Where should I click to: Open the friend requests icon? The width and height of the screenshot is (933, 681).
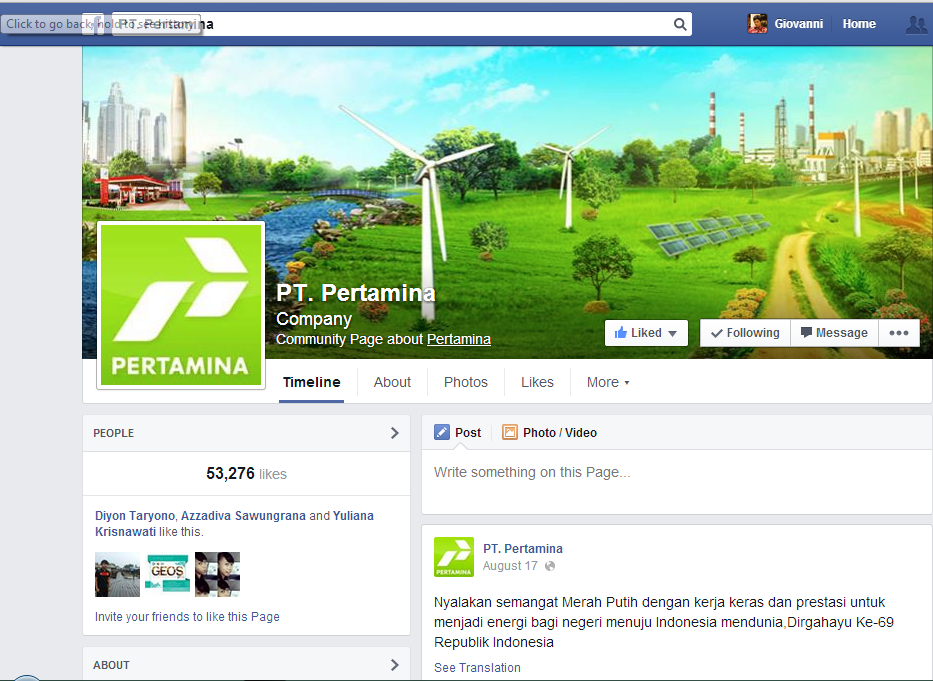pyautogui.click(x=916, y=24)
